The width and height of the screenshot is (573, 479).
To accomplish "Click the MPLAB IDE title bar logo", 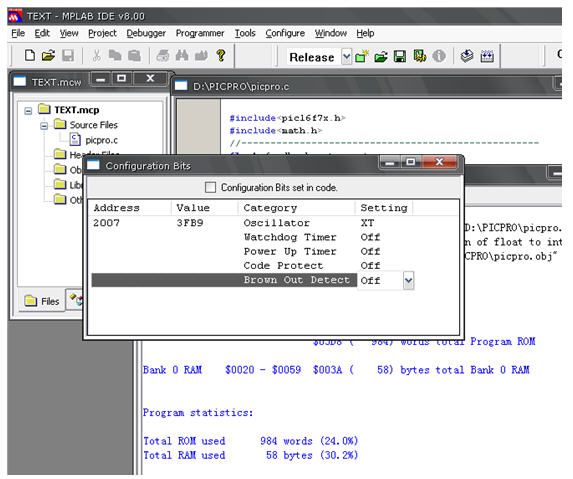I will click(x=15, y=16).
